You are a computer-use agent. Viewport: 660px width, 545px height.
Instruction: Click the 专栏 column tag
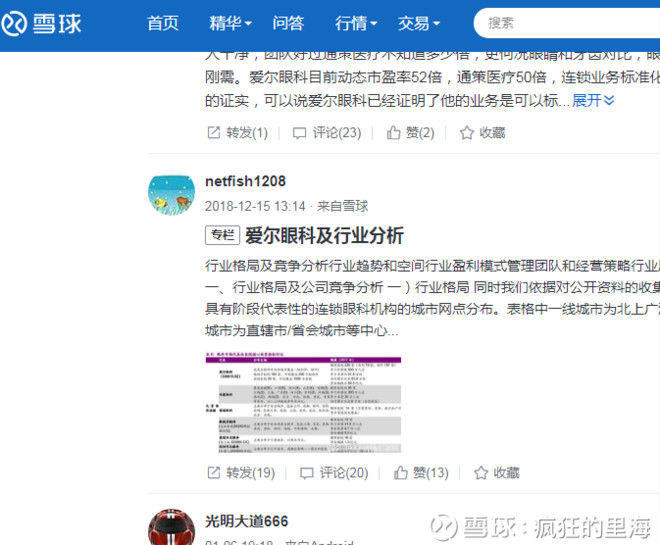pos(222,235)
